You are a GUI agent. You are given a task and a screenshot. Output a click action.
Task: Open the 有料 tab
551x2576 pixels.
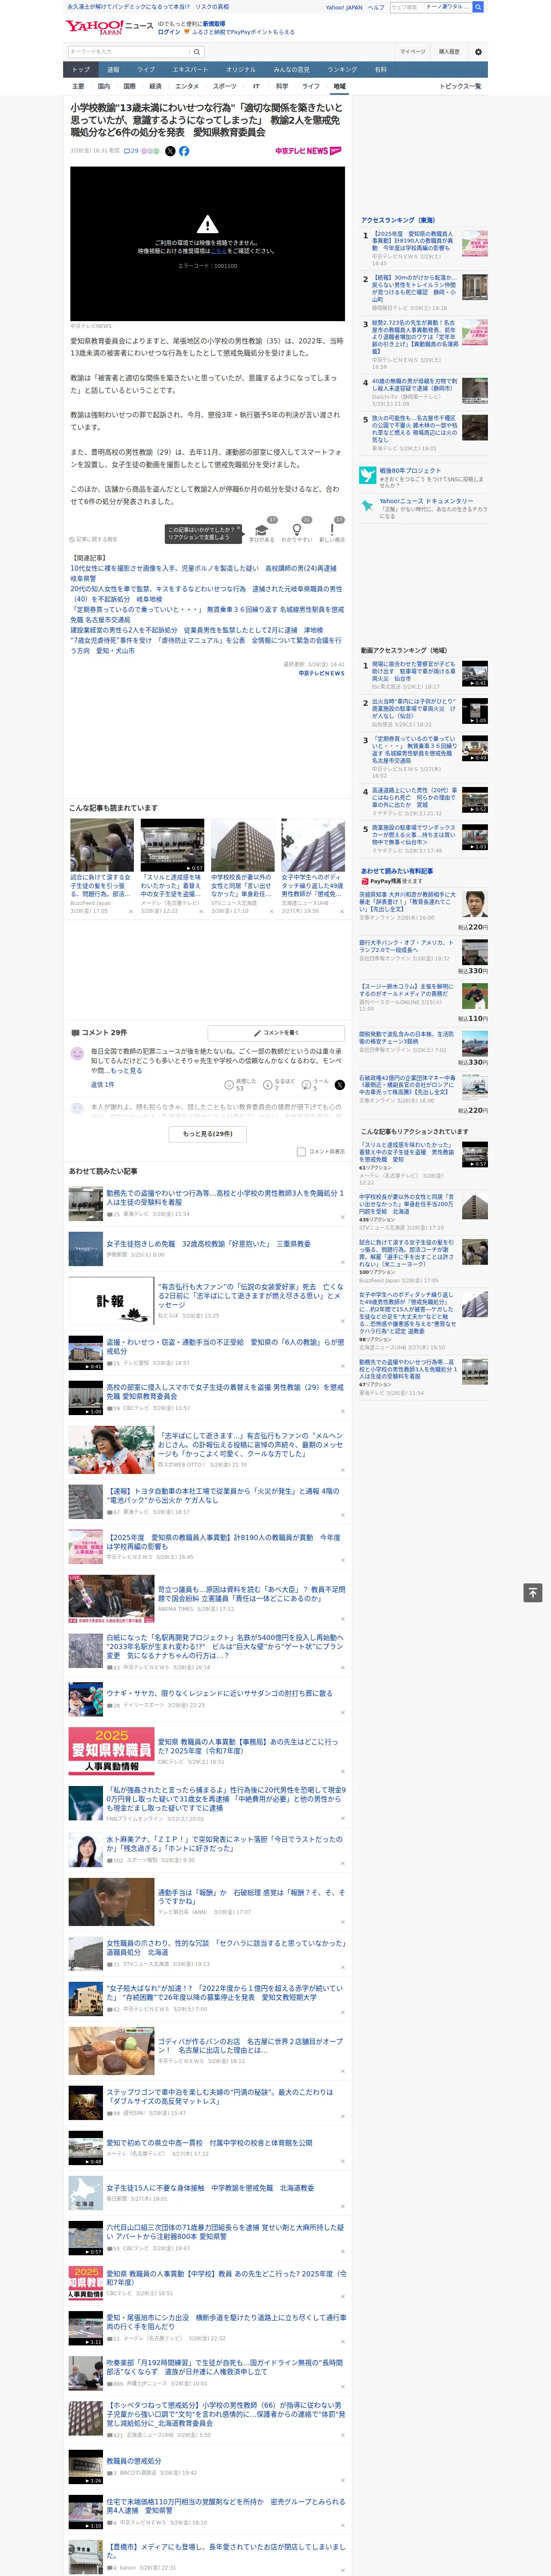coord(380,69)
